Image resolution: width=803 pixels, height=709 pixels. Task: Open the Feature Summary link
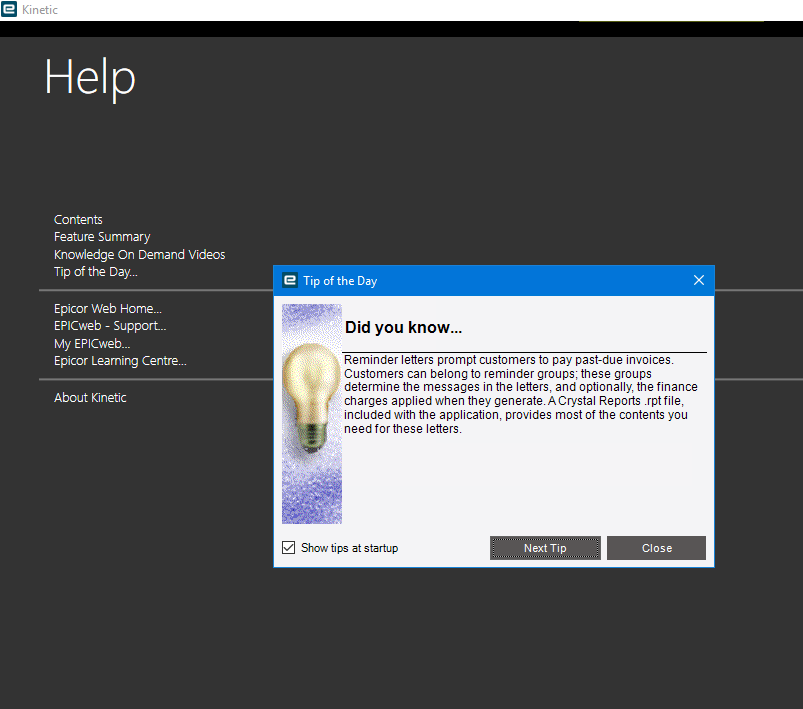coord(102,236)
